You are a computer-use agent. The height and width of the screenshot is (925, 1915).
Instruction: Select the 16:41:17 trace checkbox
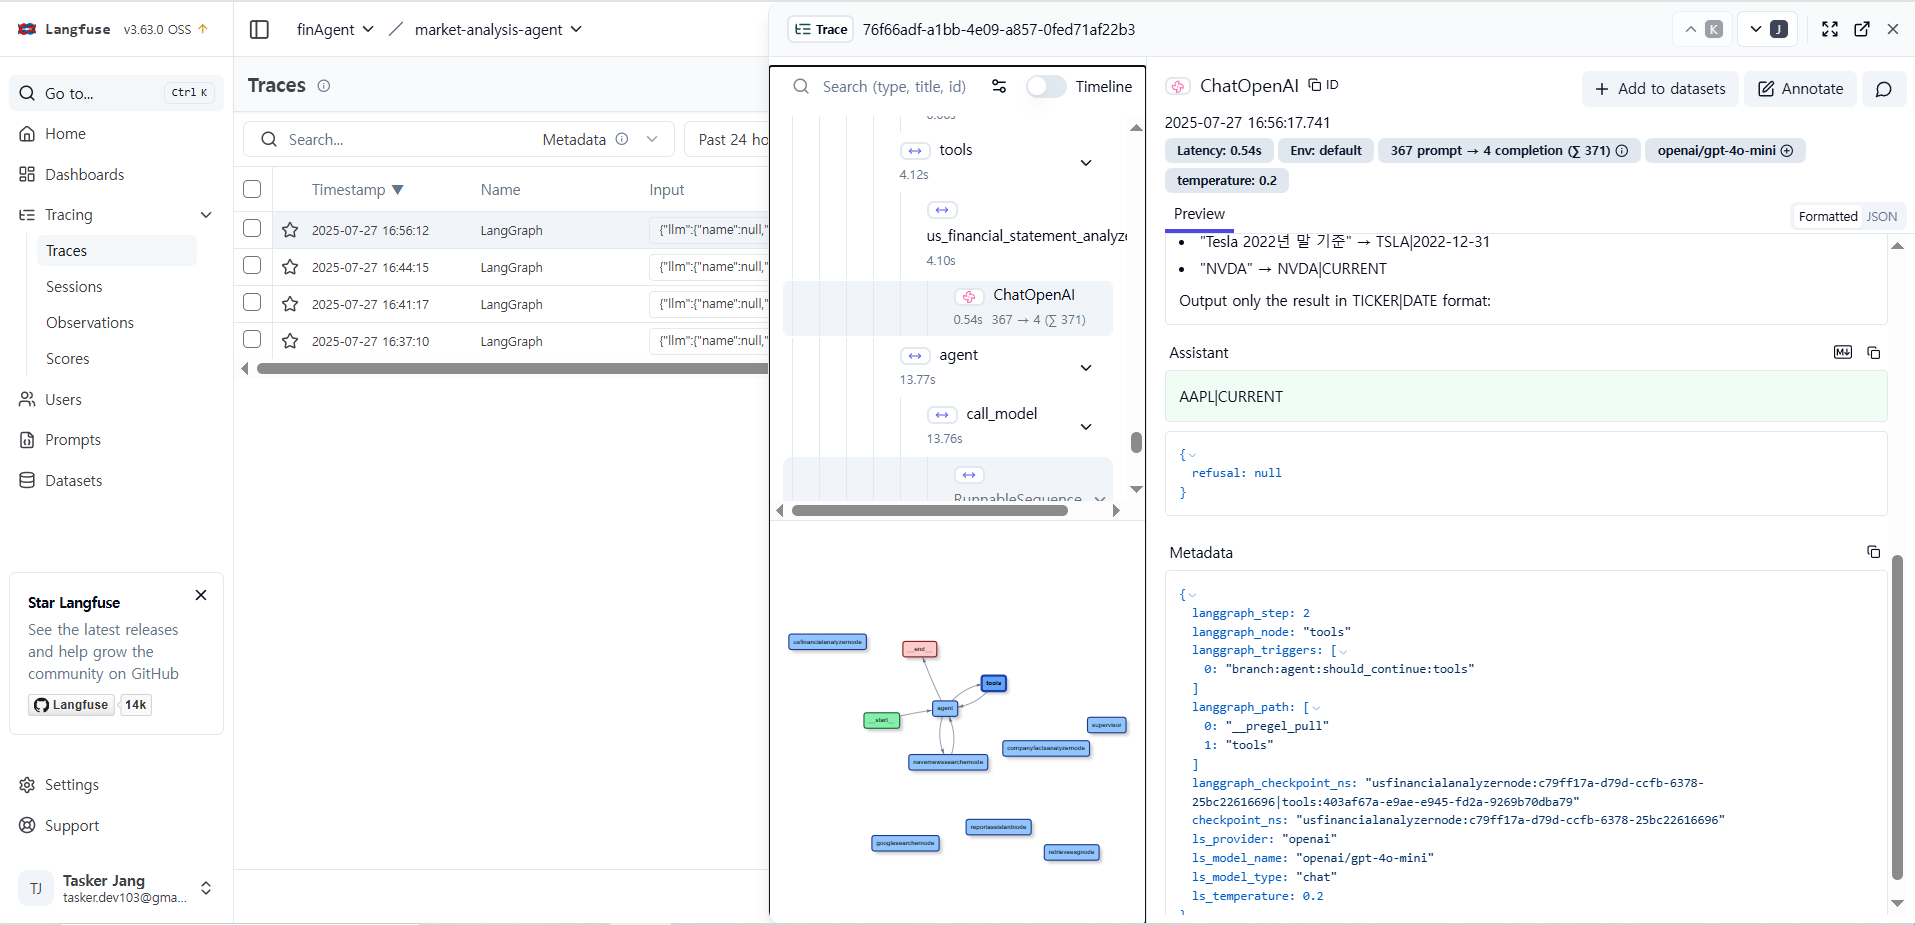pos(252,302)
